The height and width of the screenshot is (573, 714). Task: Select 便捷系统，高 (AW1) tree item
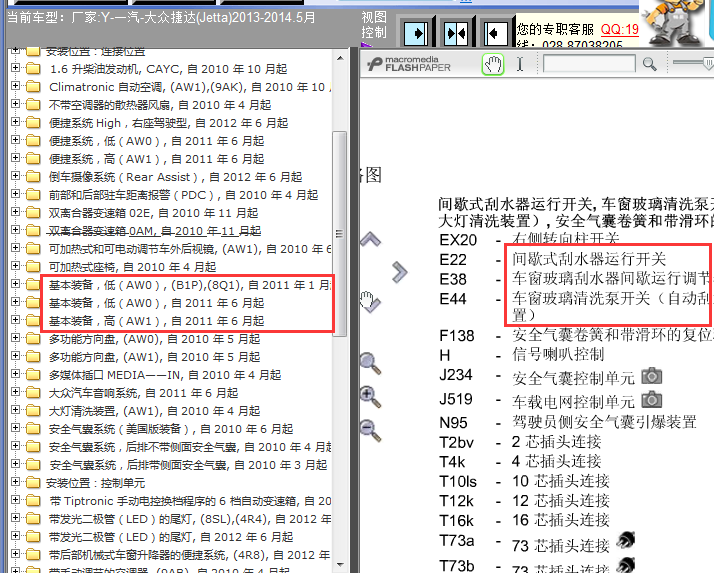tap(156, 159)
